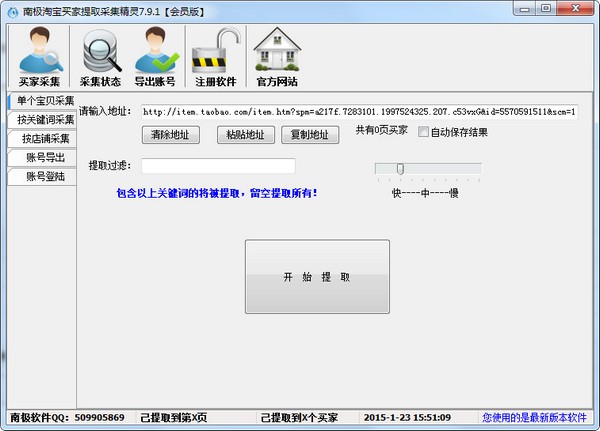The width and height of the screenshot is (600, 431).
Task: Click the app icon in title bar
Action: coord(12,9)
